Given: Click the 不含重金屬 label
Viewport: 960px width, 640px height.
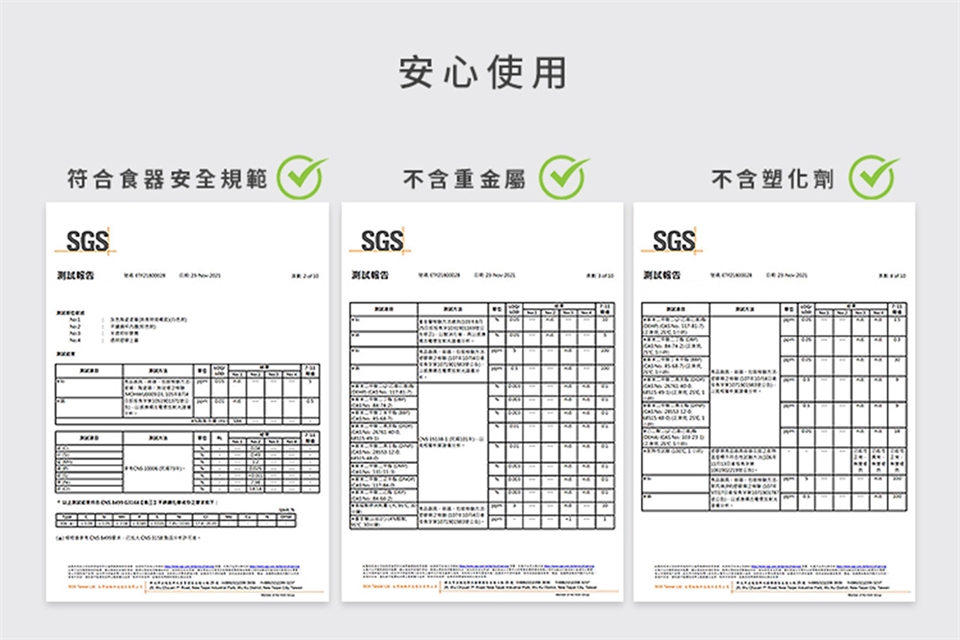Looking at the screenshot, I should coord(463,180).
